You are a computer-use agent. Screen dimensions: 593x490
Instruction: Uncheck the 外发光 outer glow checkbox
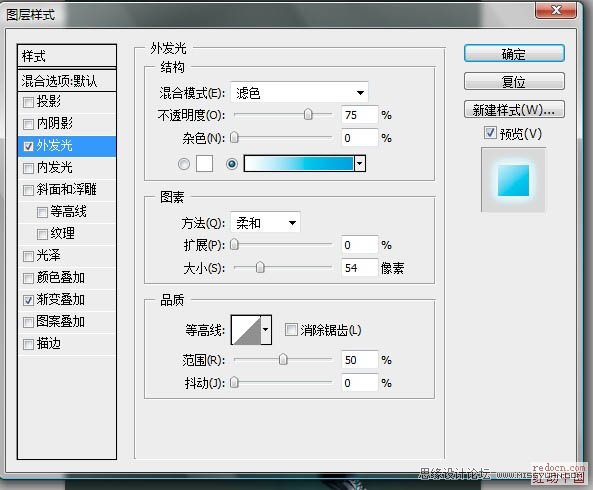coord(28,146)
